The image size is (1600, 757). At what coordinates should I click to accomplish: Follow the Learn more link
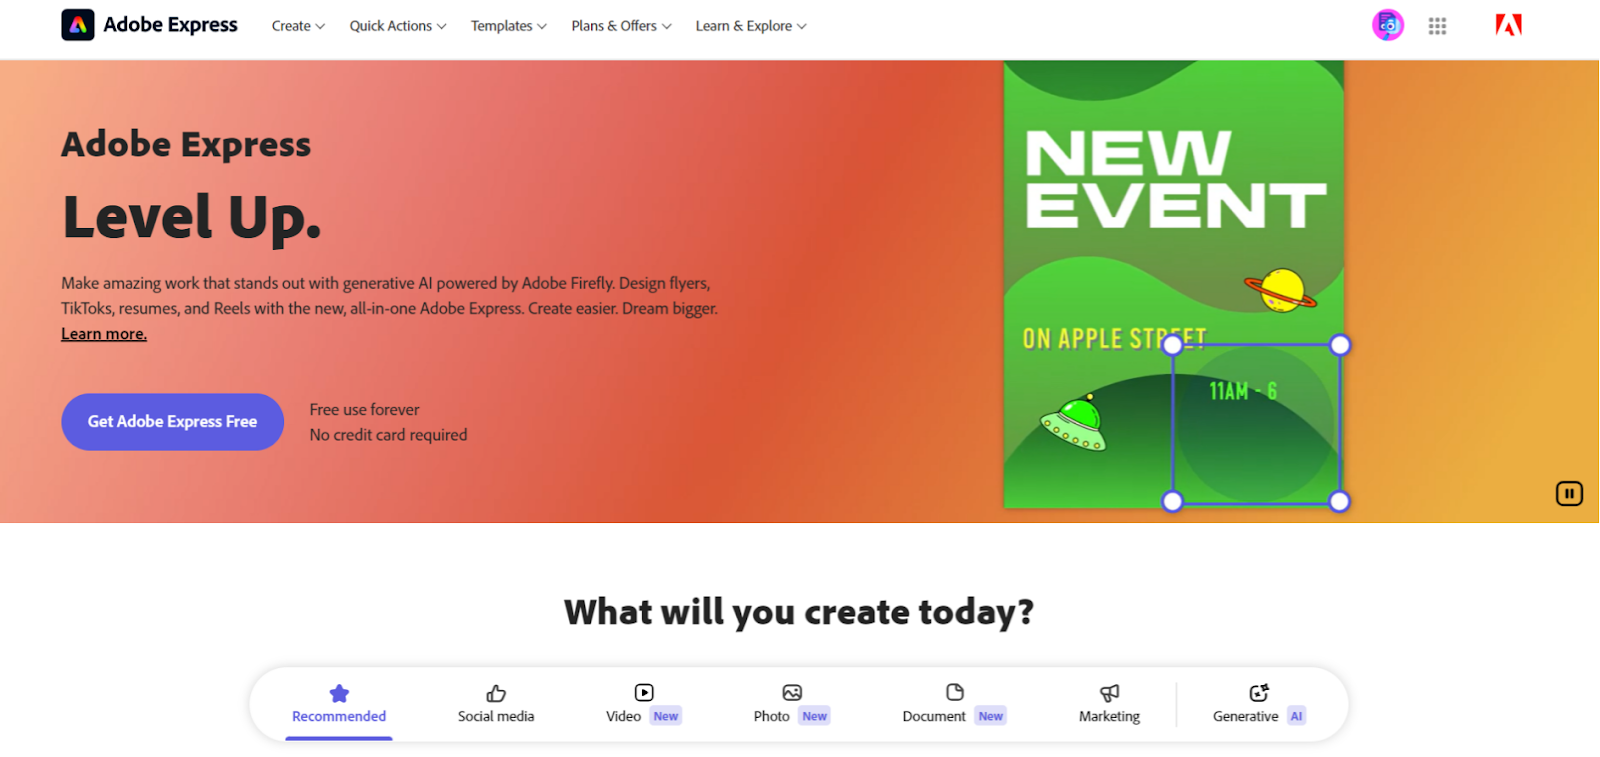[104, 334]
